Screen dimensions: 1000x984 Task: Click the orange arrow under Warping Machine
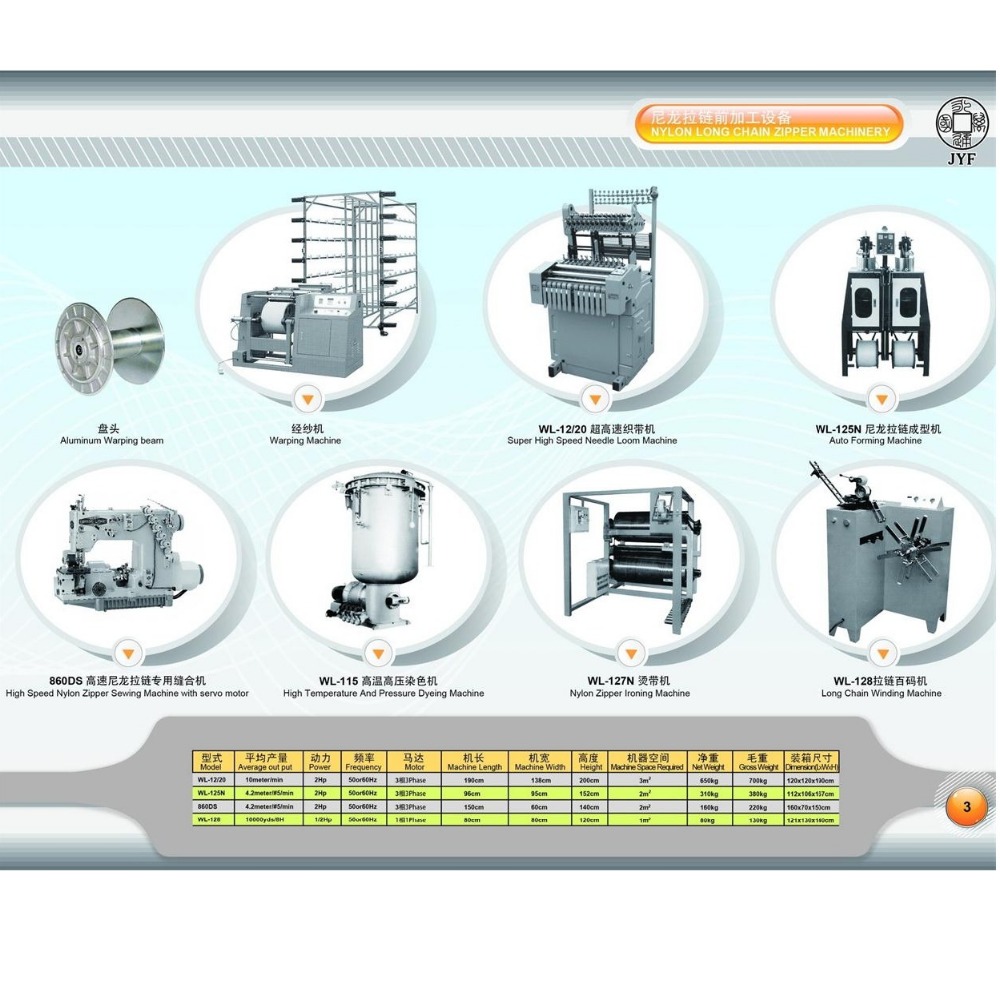point(308,400)
